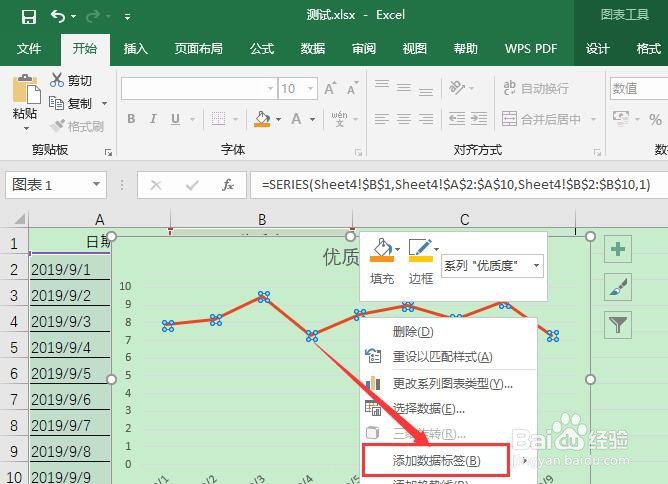This screenshot has height=484, width=668.
Task: Open the chart tools 设计 tab
Action: [597, 49]
